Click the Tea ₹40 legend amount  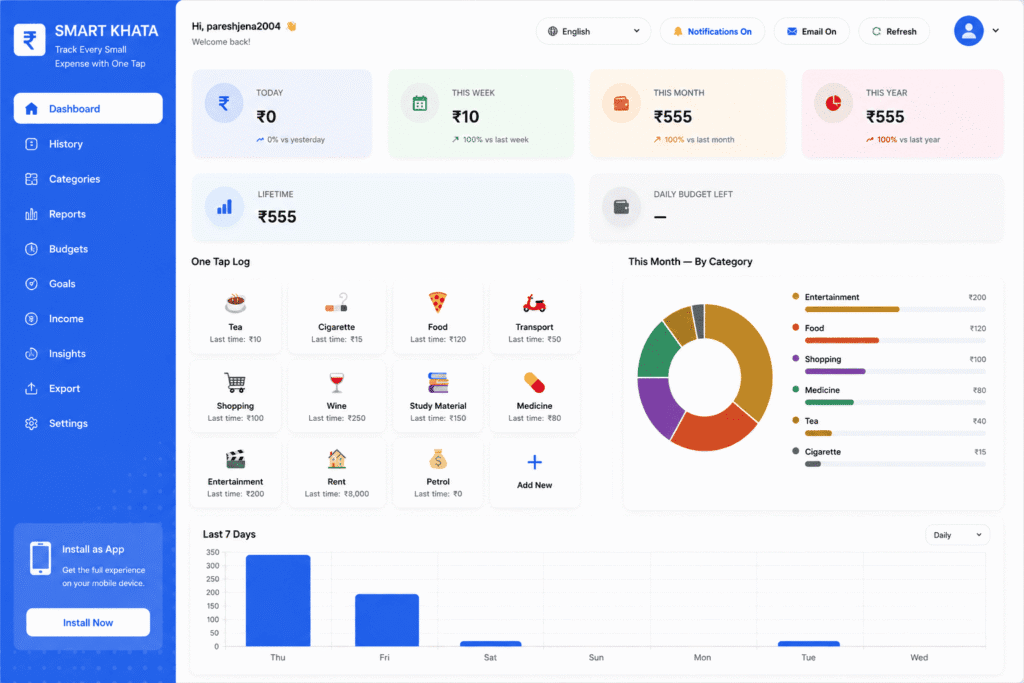click(979, 421)
